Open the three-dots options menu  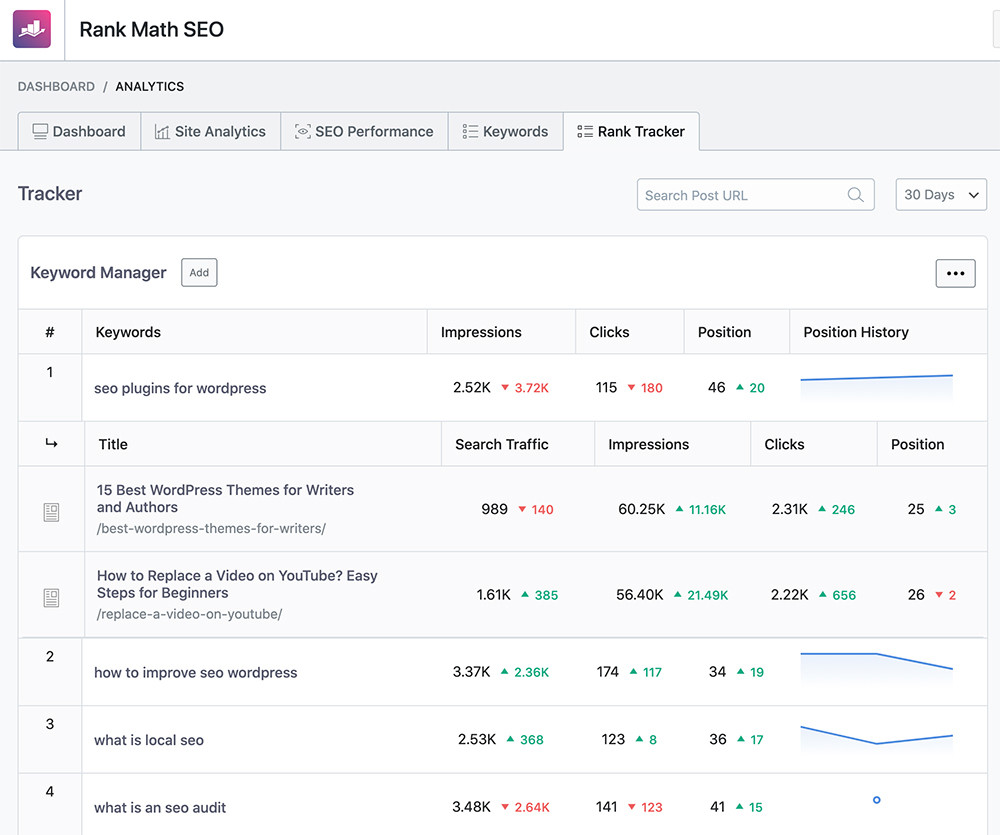tap(955, 273)
